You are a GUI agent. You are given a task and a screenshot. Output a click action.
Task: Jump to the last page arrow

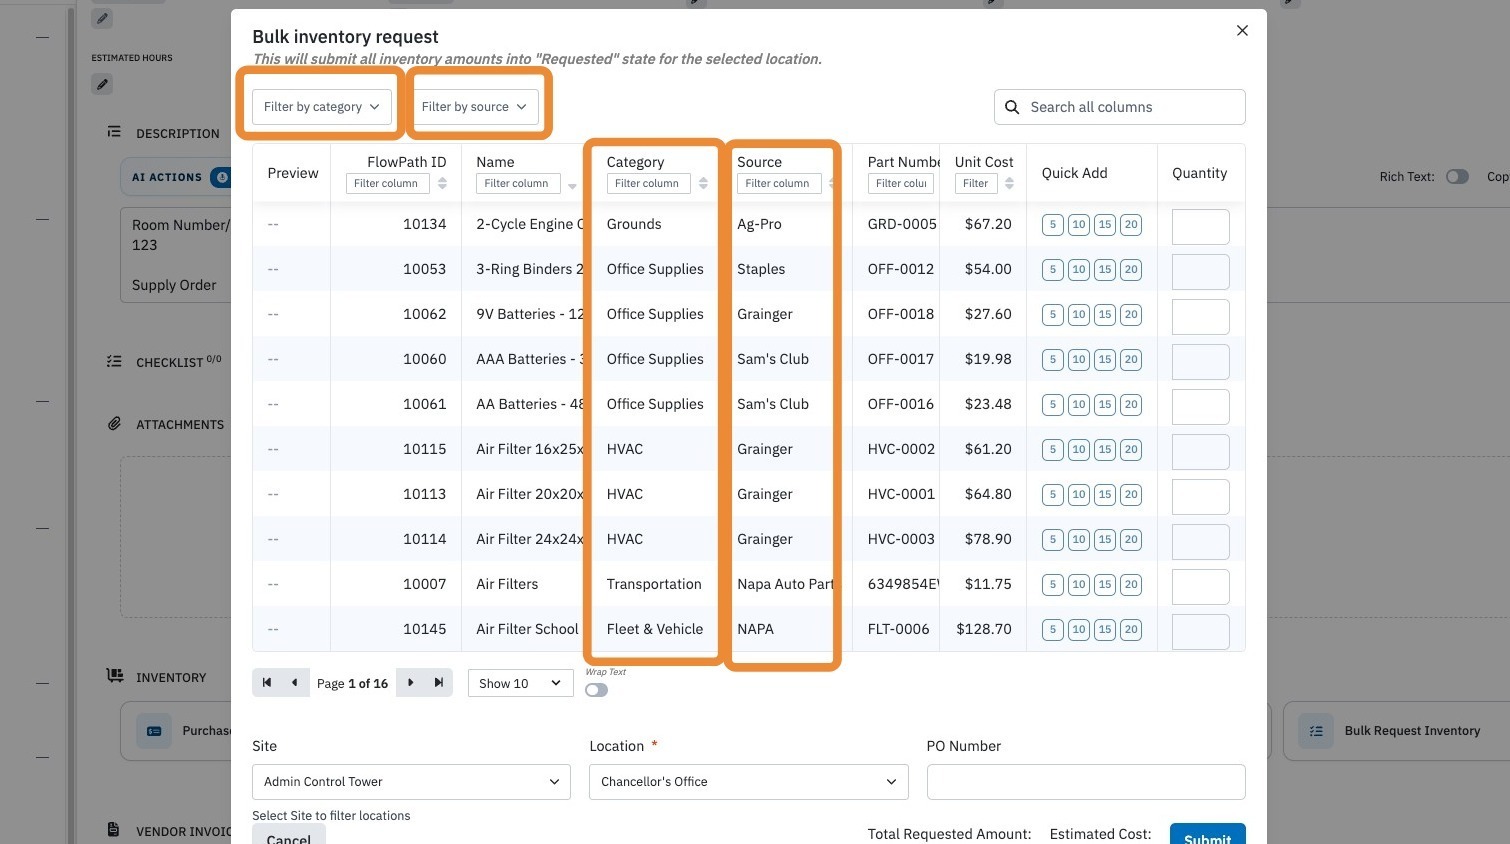coord(438,683)
